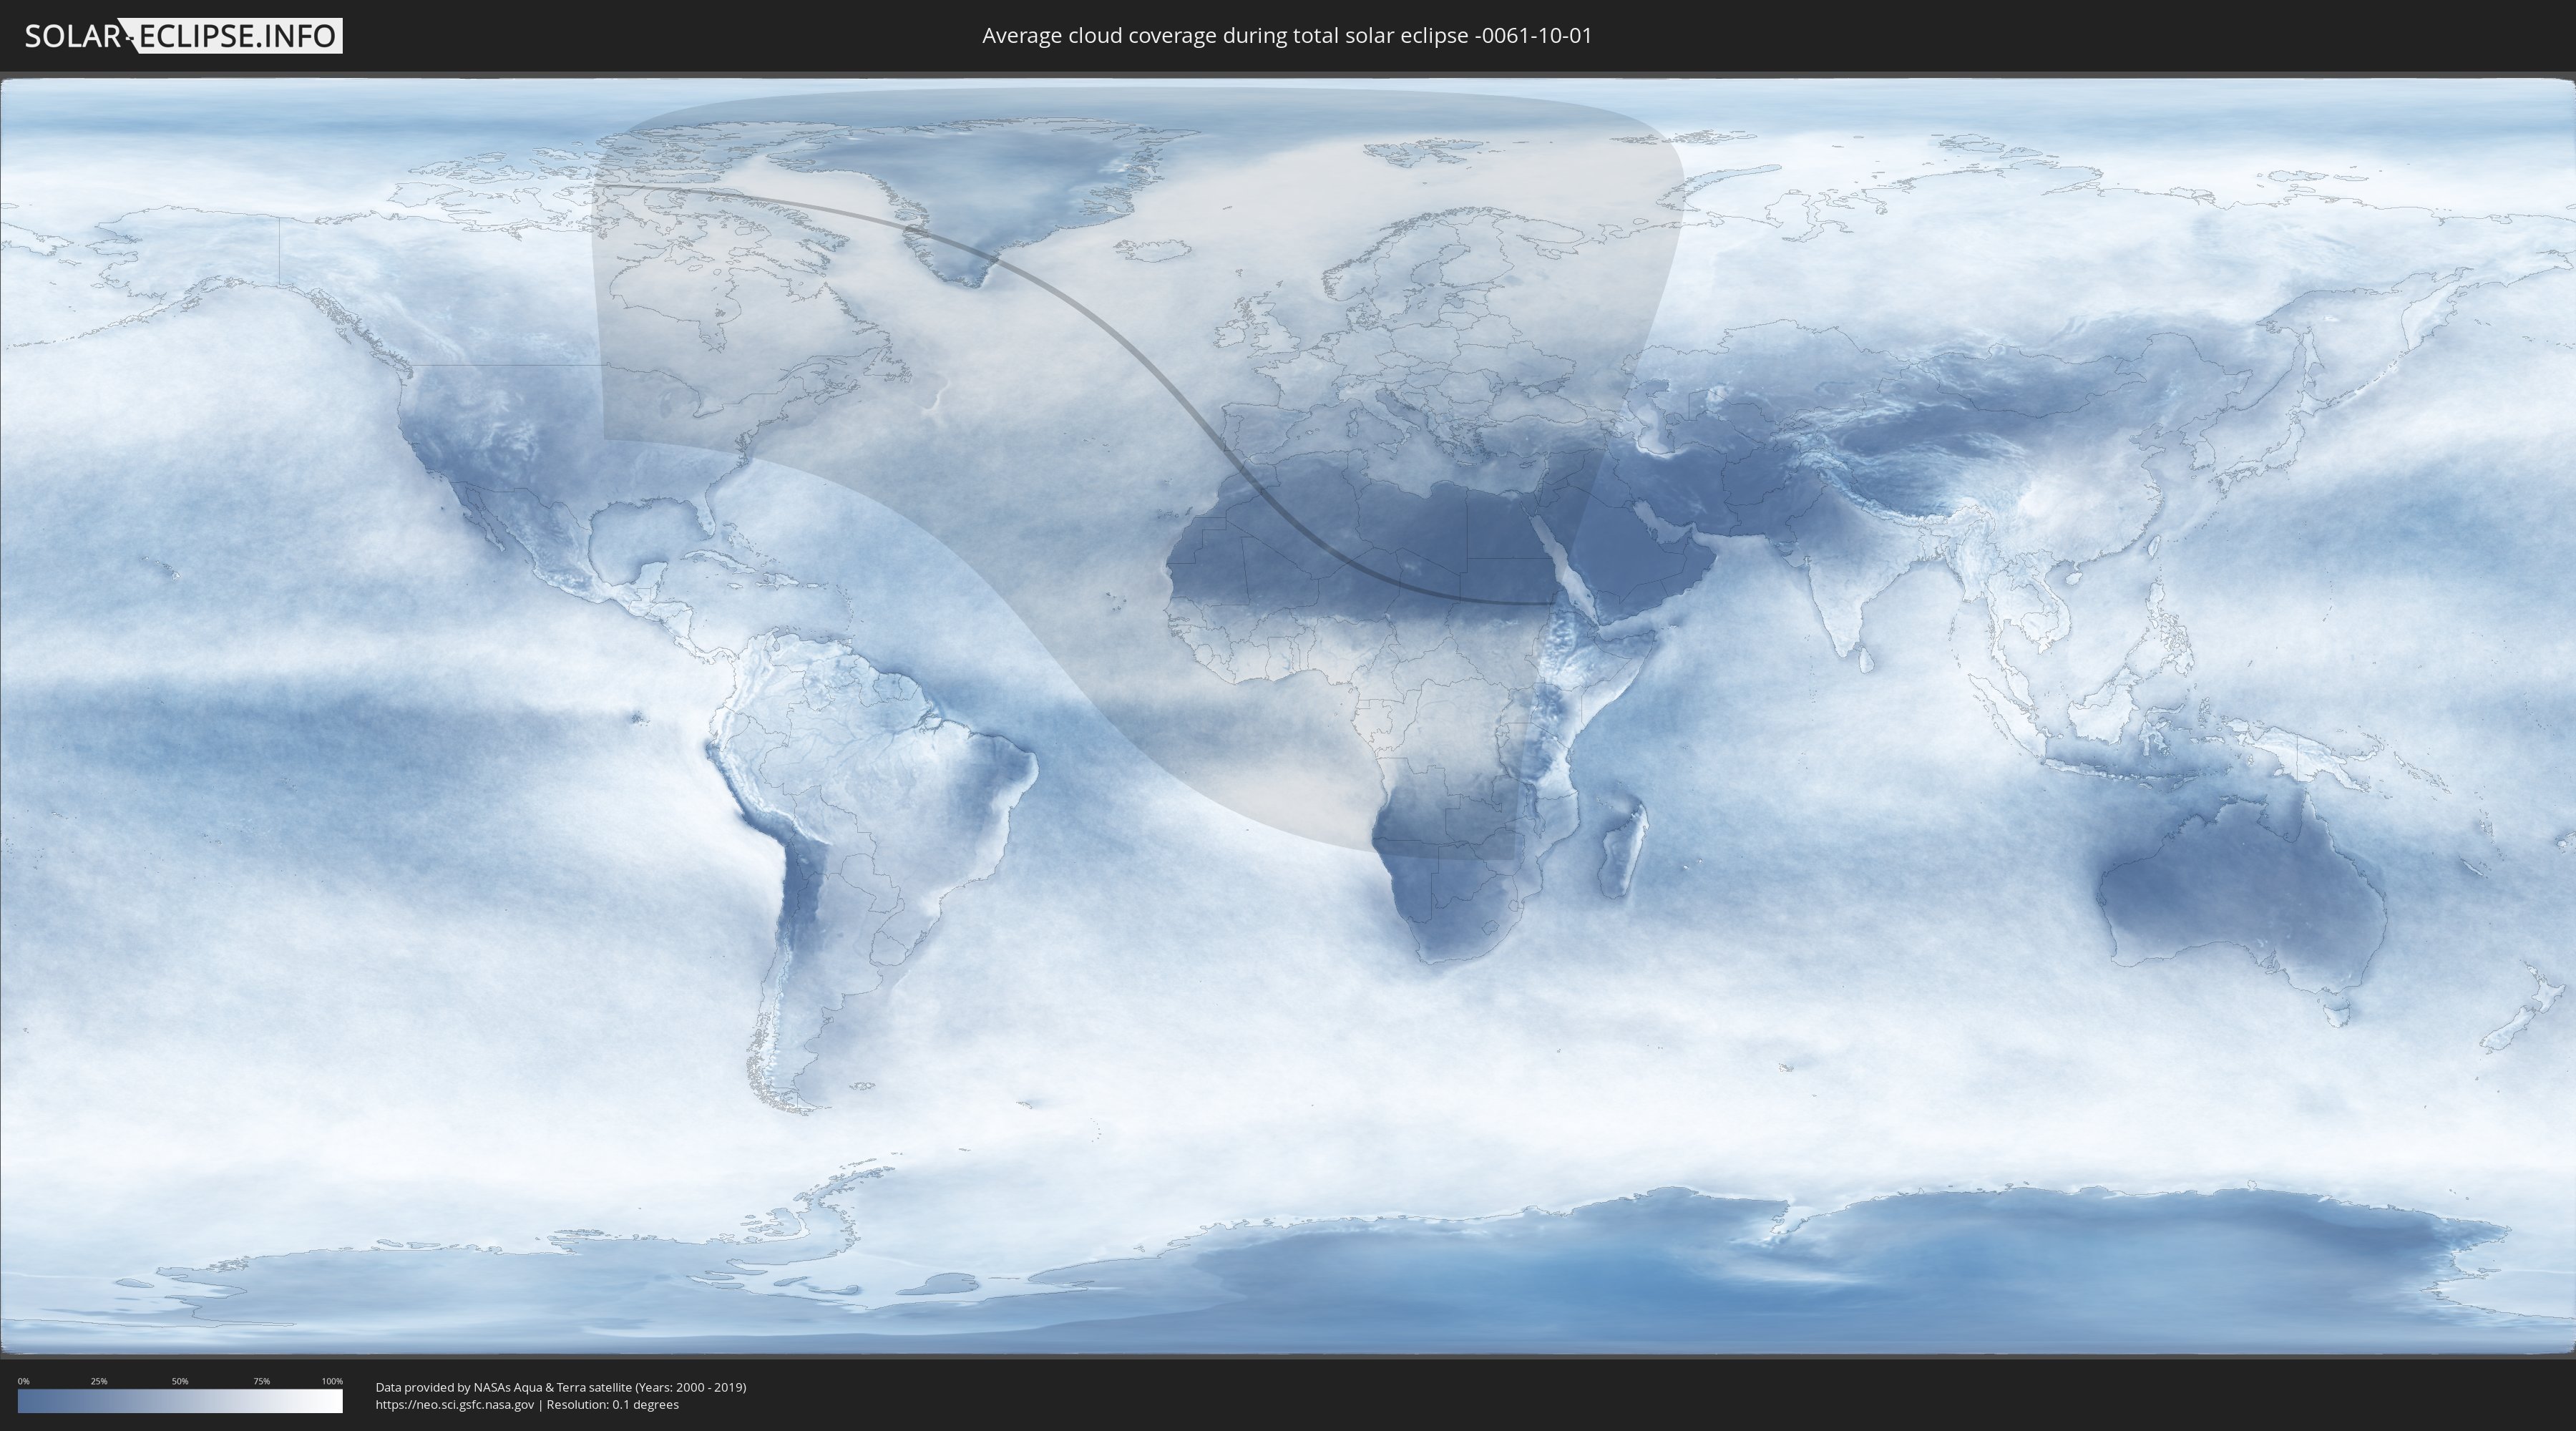Click the neo.sci.gsfc.nasa.gov URL text

(455, 1404)
